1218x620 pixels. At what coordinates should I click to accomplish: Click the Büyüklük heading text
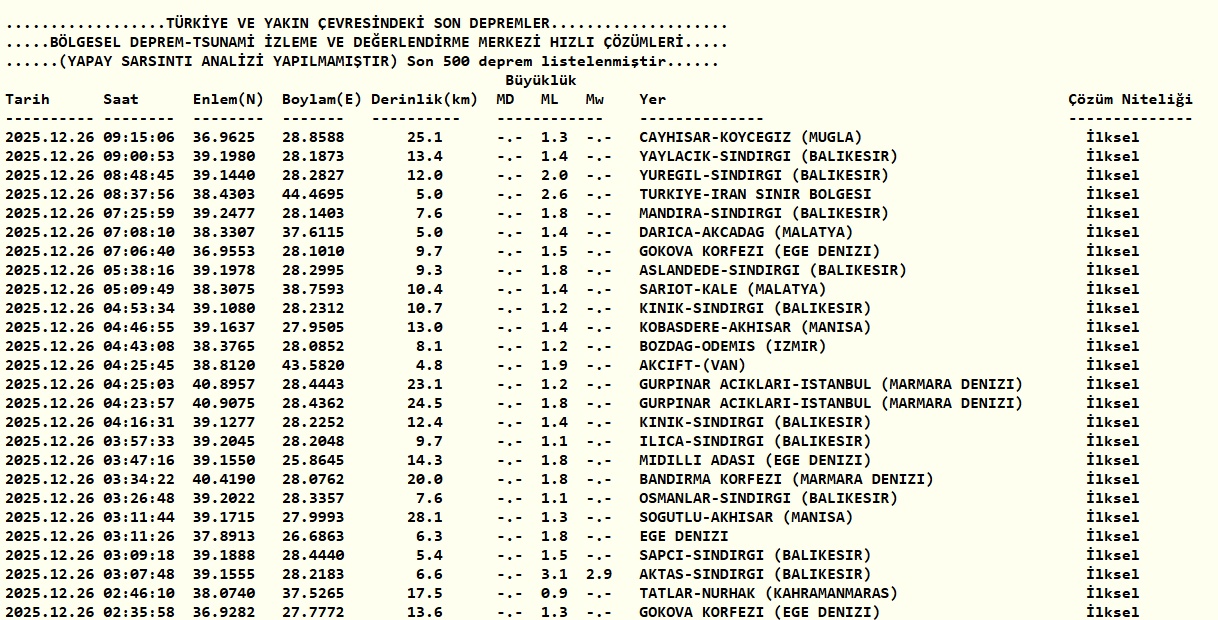(541, 80)
